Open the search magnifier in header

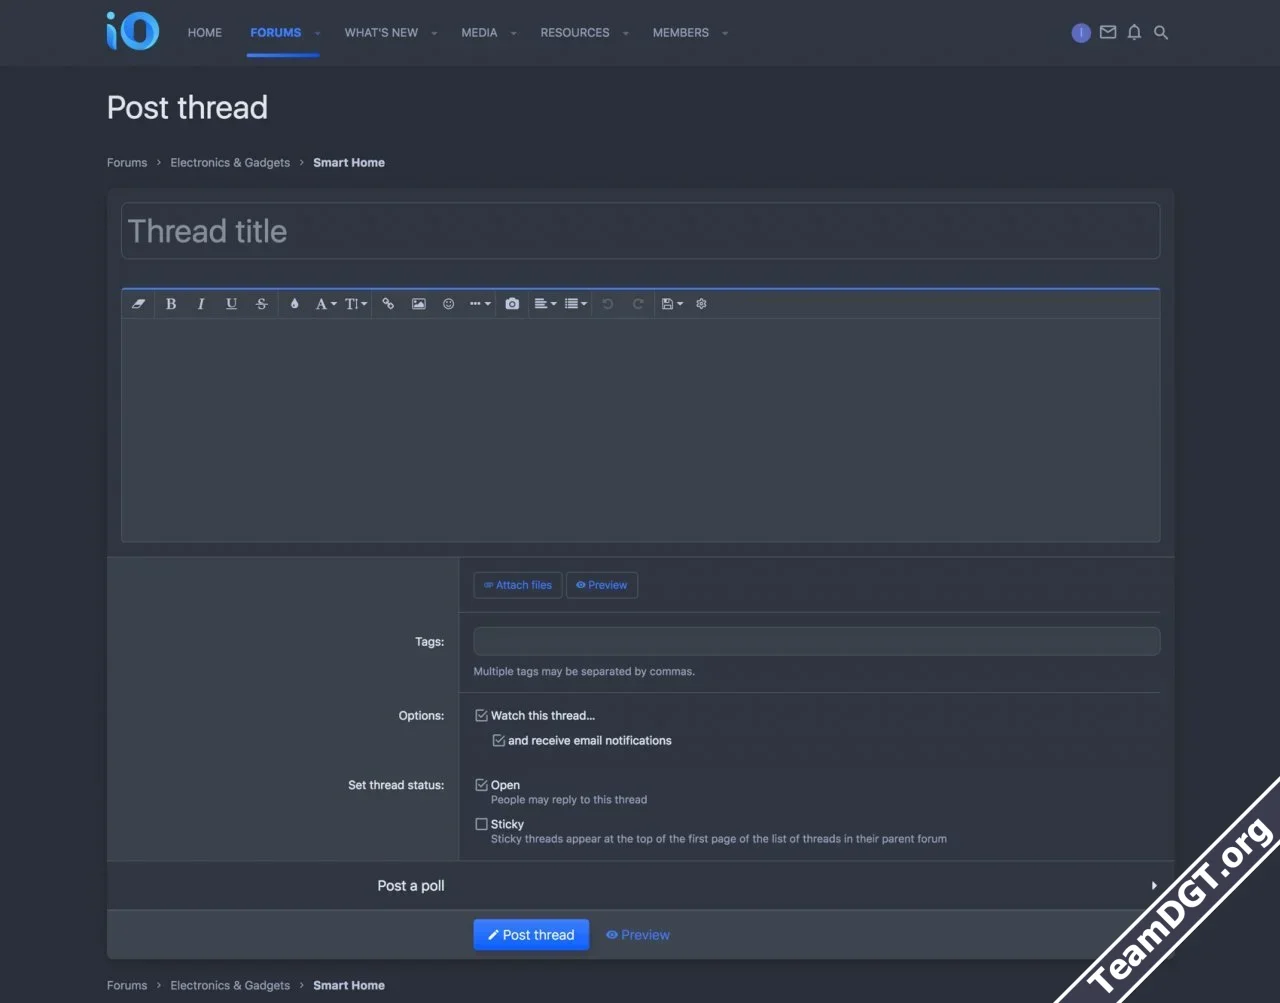(1161, 33)
